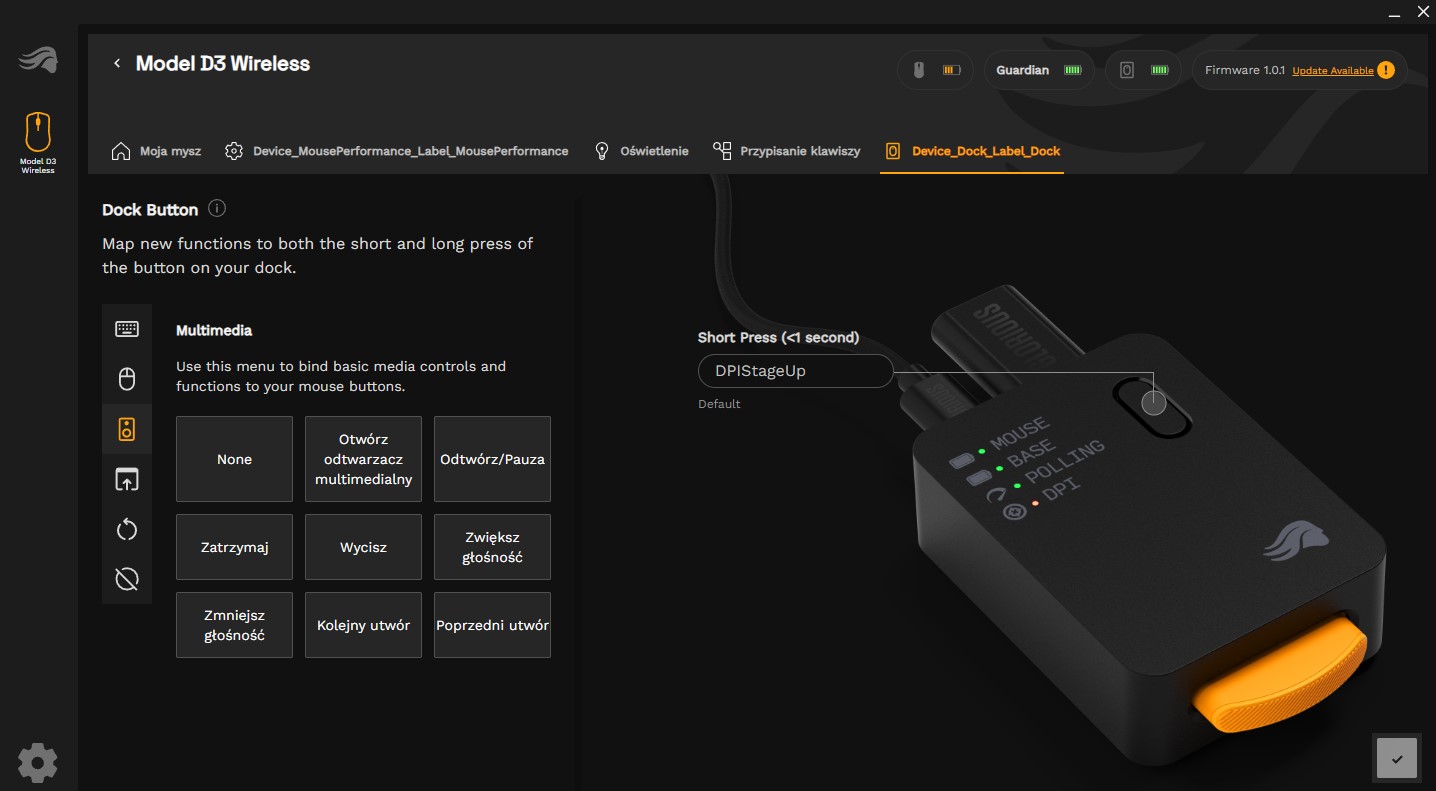
Task: Select the multimedia speaker category icon
Action: tap(127, 429)
